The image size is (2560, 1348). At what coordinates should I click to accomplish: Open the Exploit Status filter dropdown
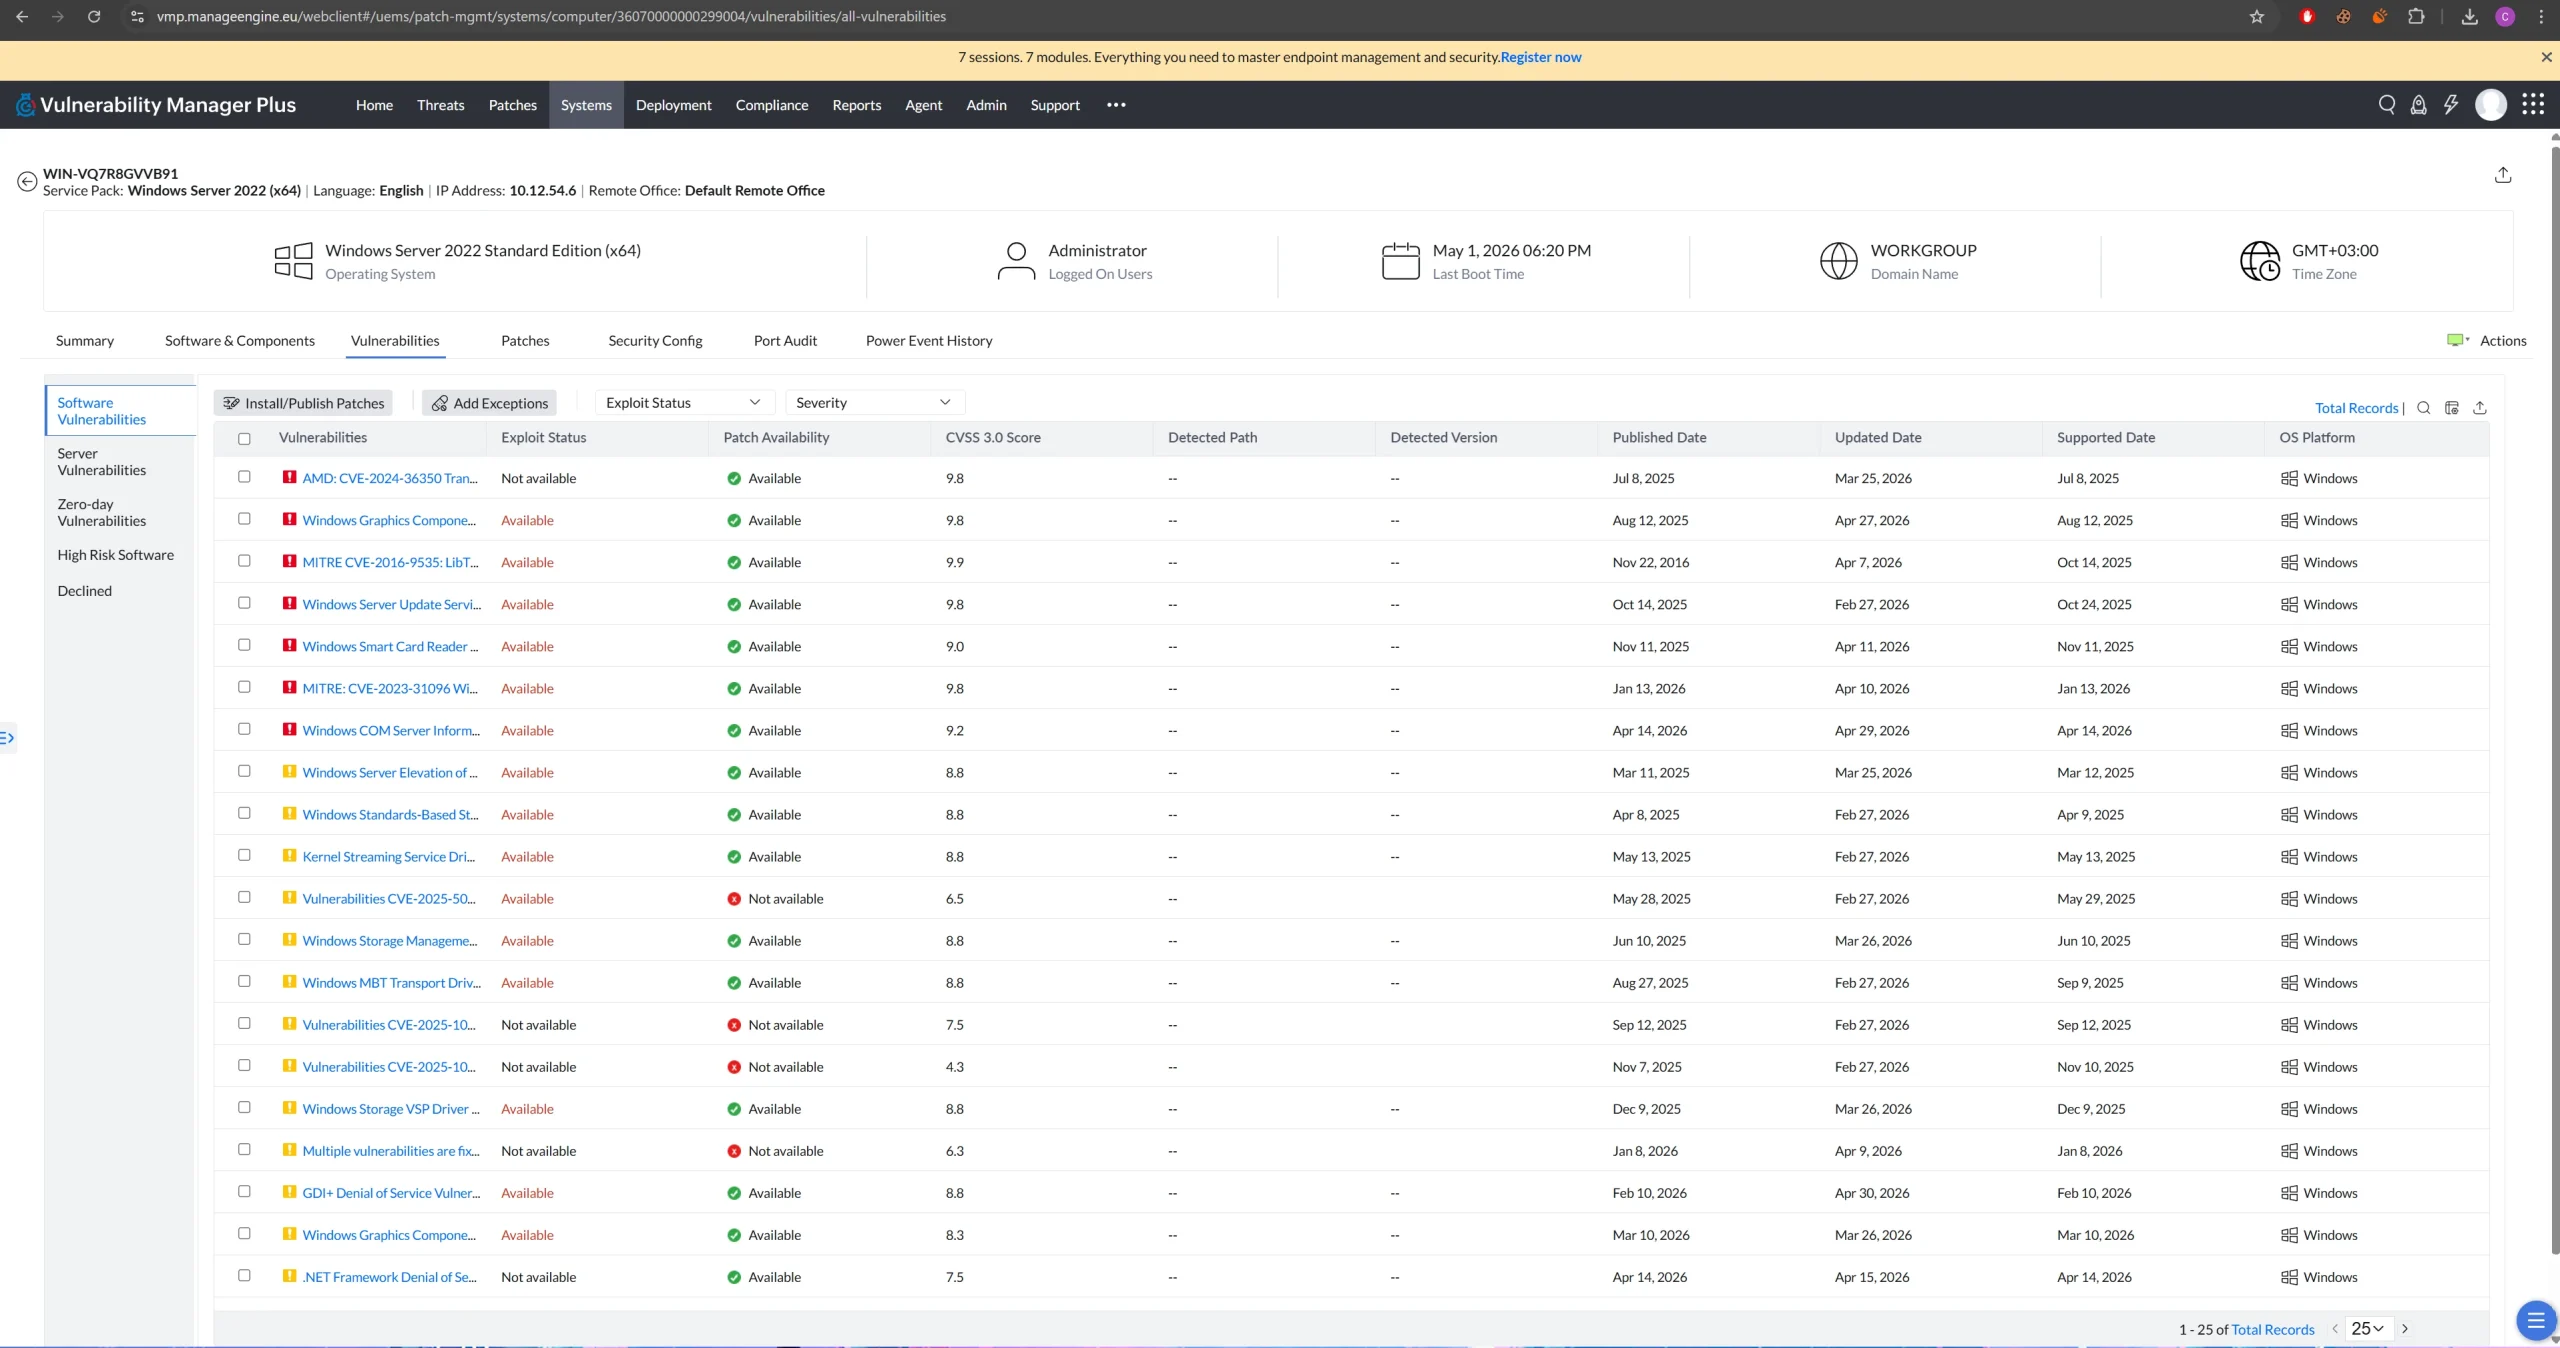click(x=684, y=402)
